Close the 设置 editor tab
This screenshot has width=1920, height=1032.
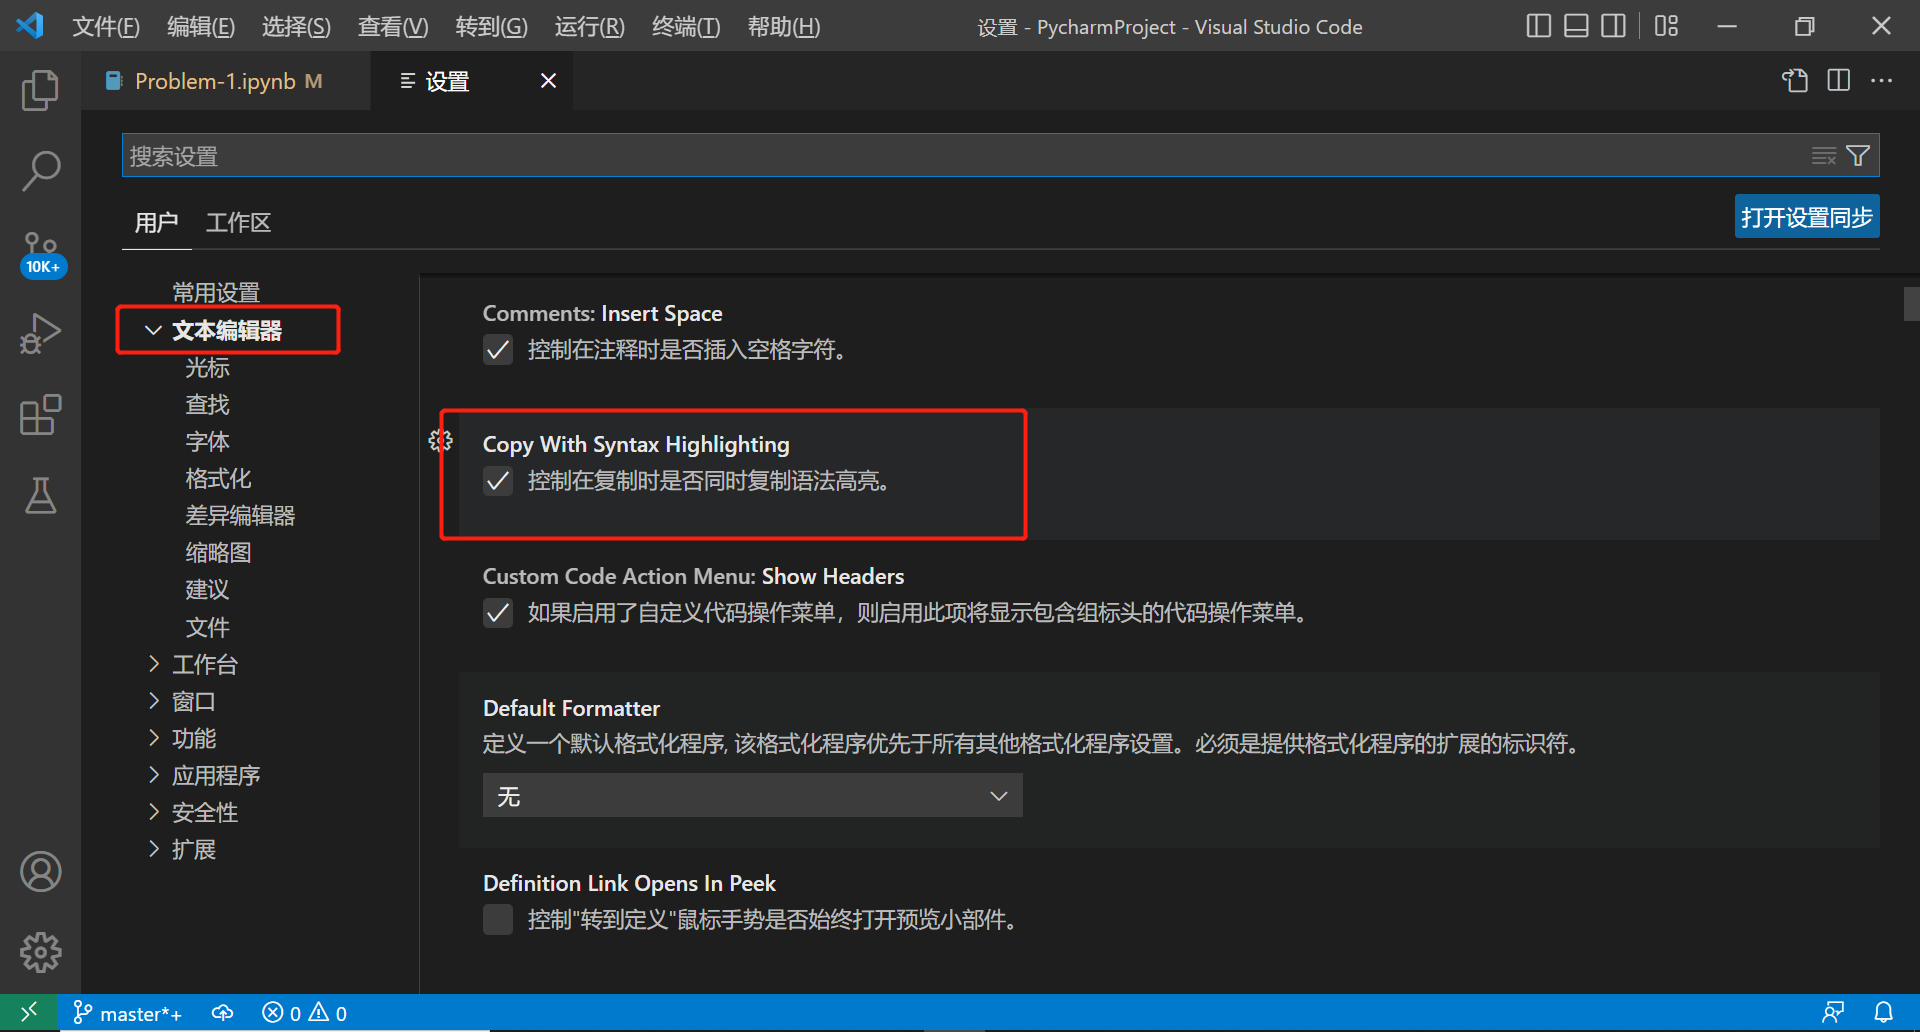[548, 81]
